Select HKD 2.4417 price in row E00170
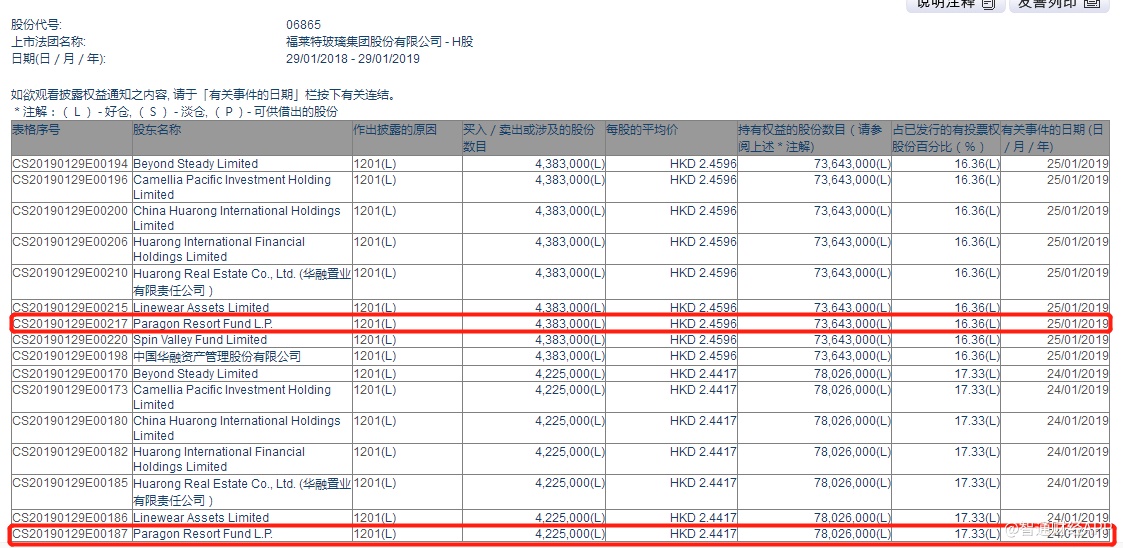This screenshot has height=548, width=1123. click(x=703, y=374)
